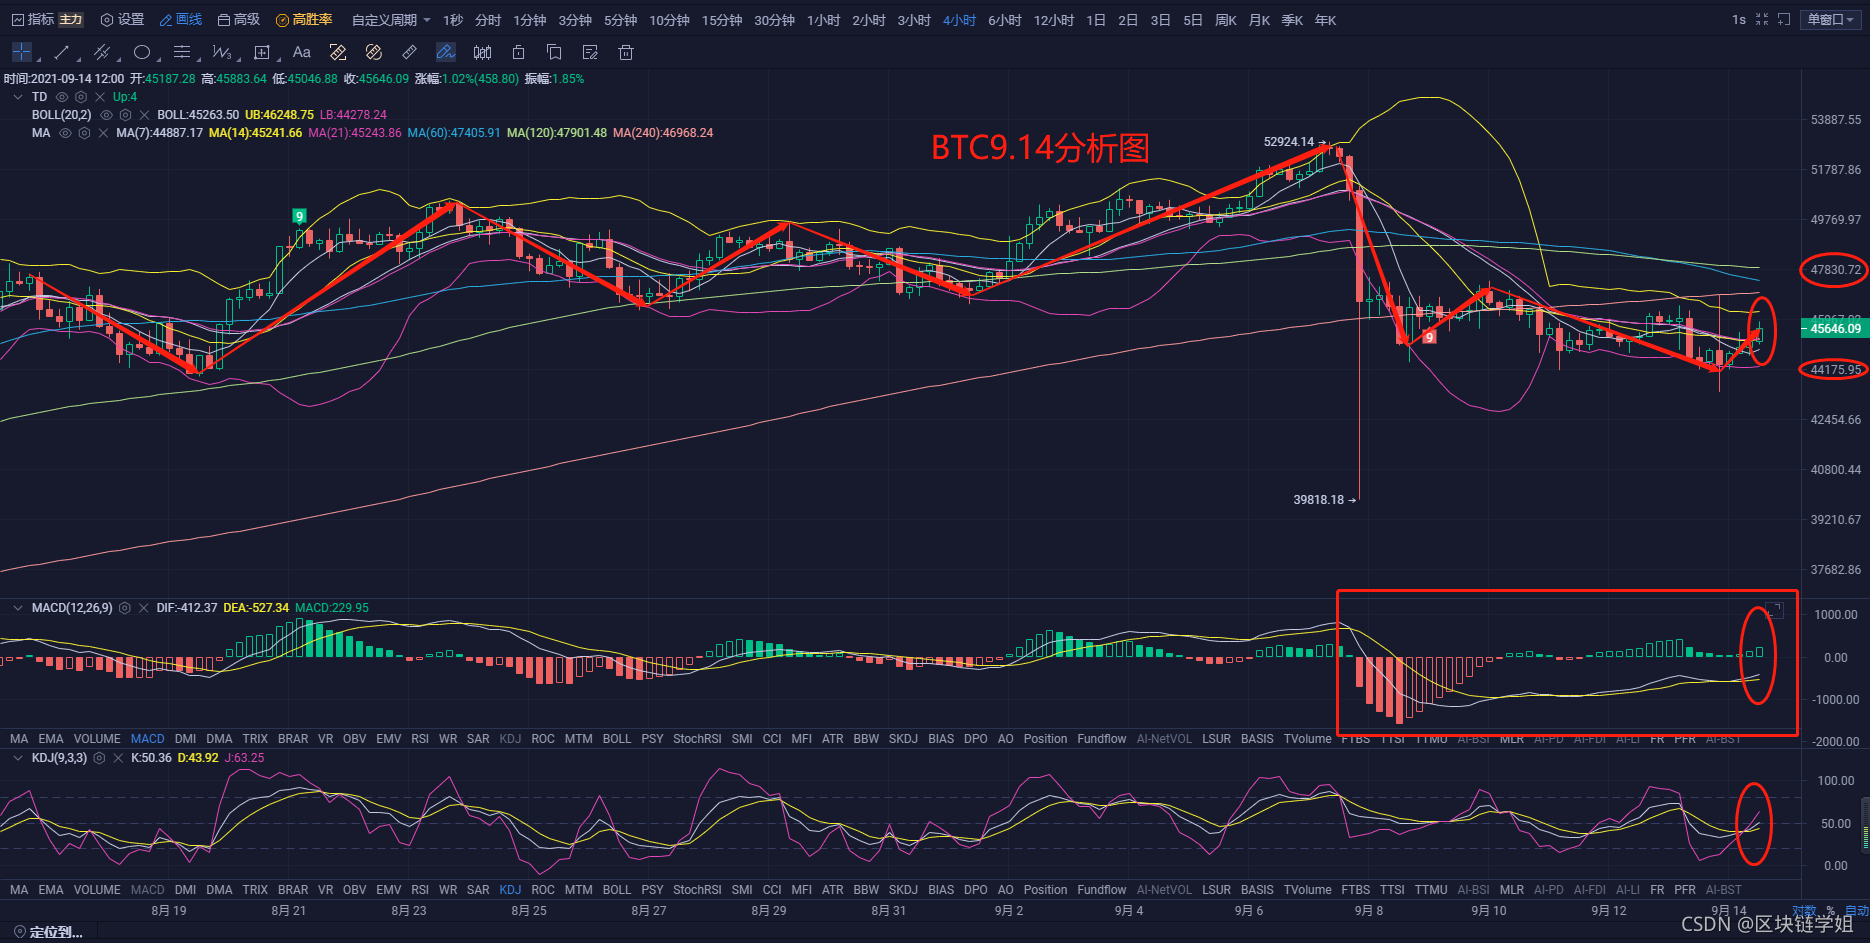Click the lock drawings icon
1870x943 pixels.
518,52
